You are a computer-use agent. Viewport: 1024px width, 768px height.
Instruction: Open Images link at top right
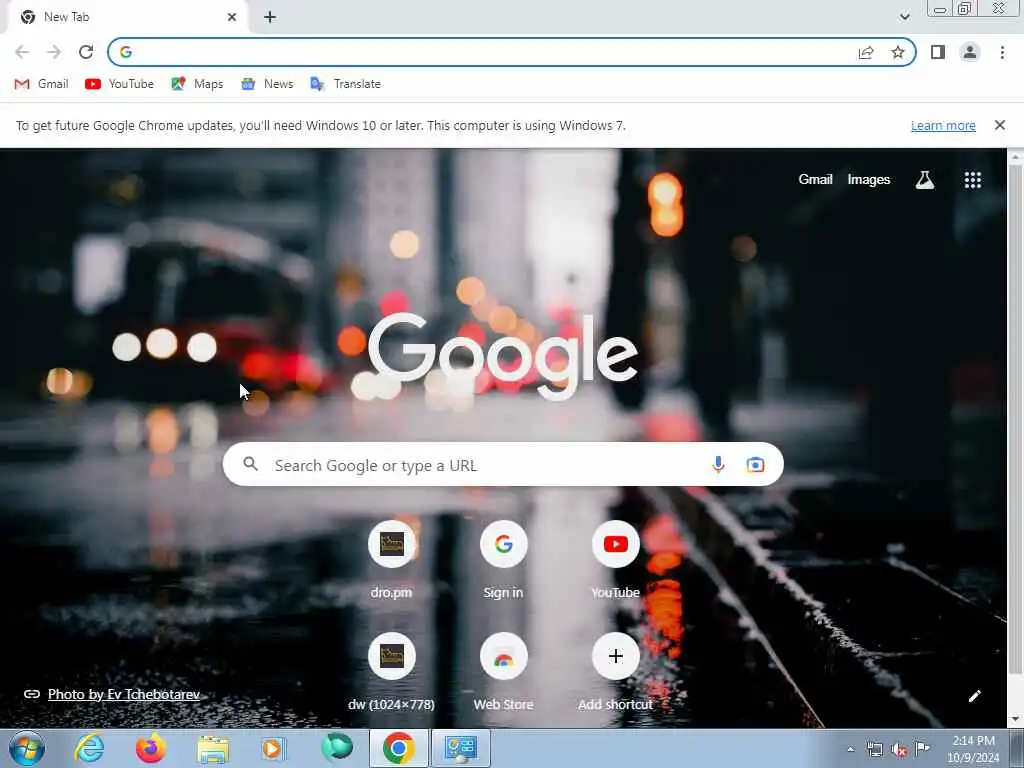point(869,180)
